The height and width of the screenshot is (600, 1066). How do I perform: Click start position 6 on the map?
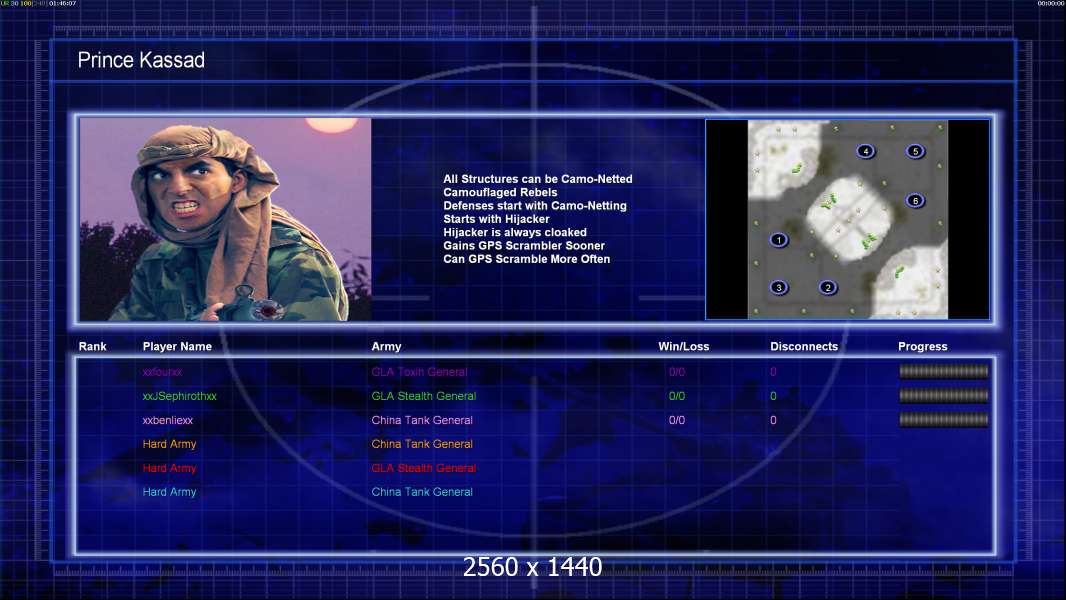[x=915, y=200]
